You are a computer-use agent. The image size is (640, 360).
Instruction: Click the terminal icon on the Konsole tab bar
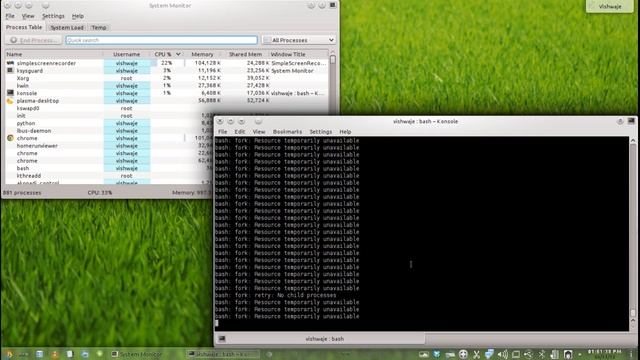(222, 339)
